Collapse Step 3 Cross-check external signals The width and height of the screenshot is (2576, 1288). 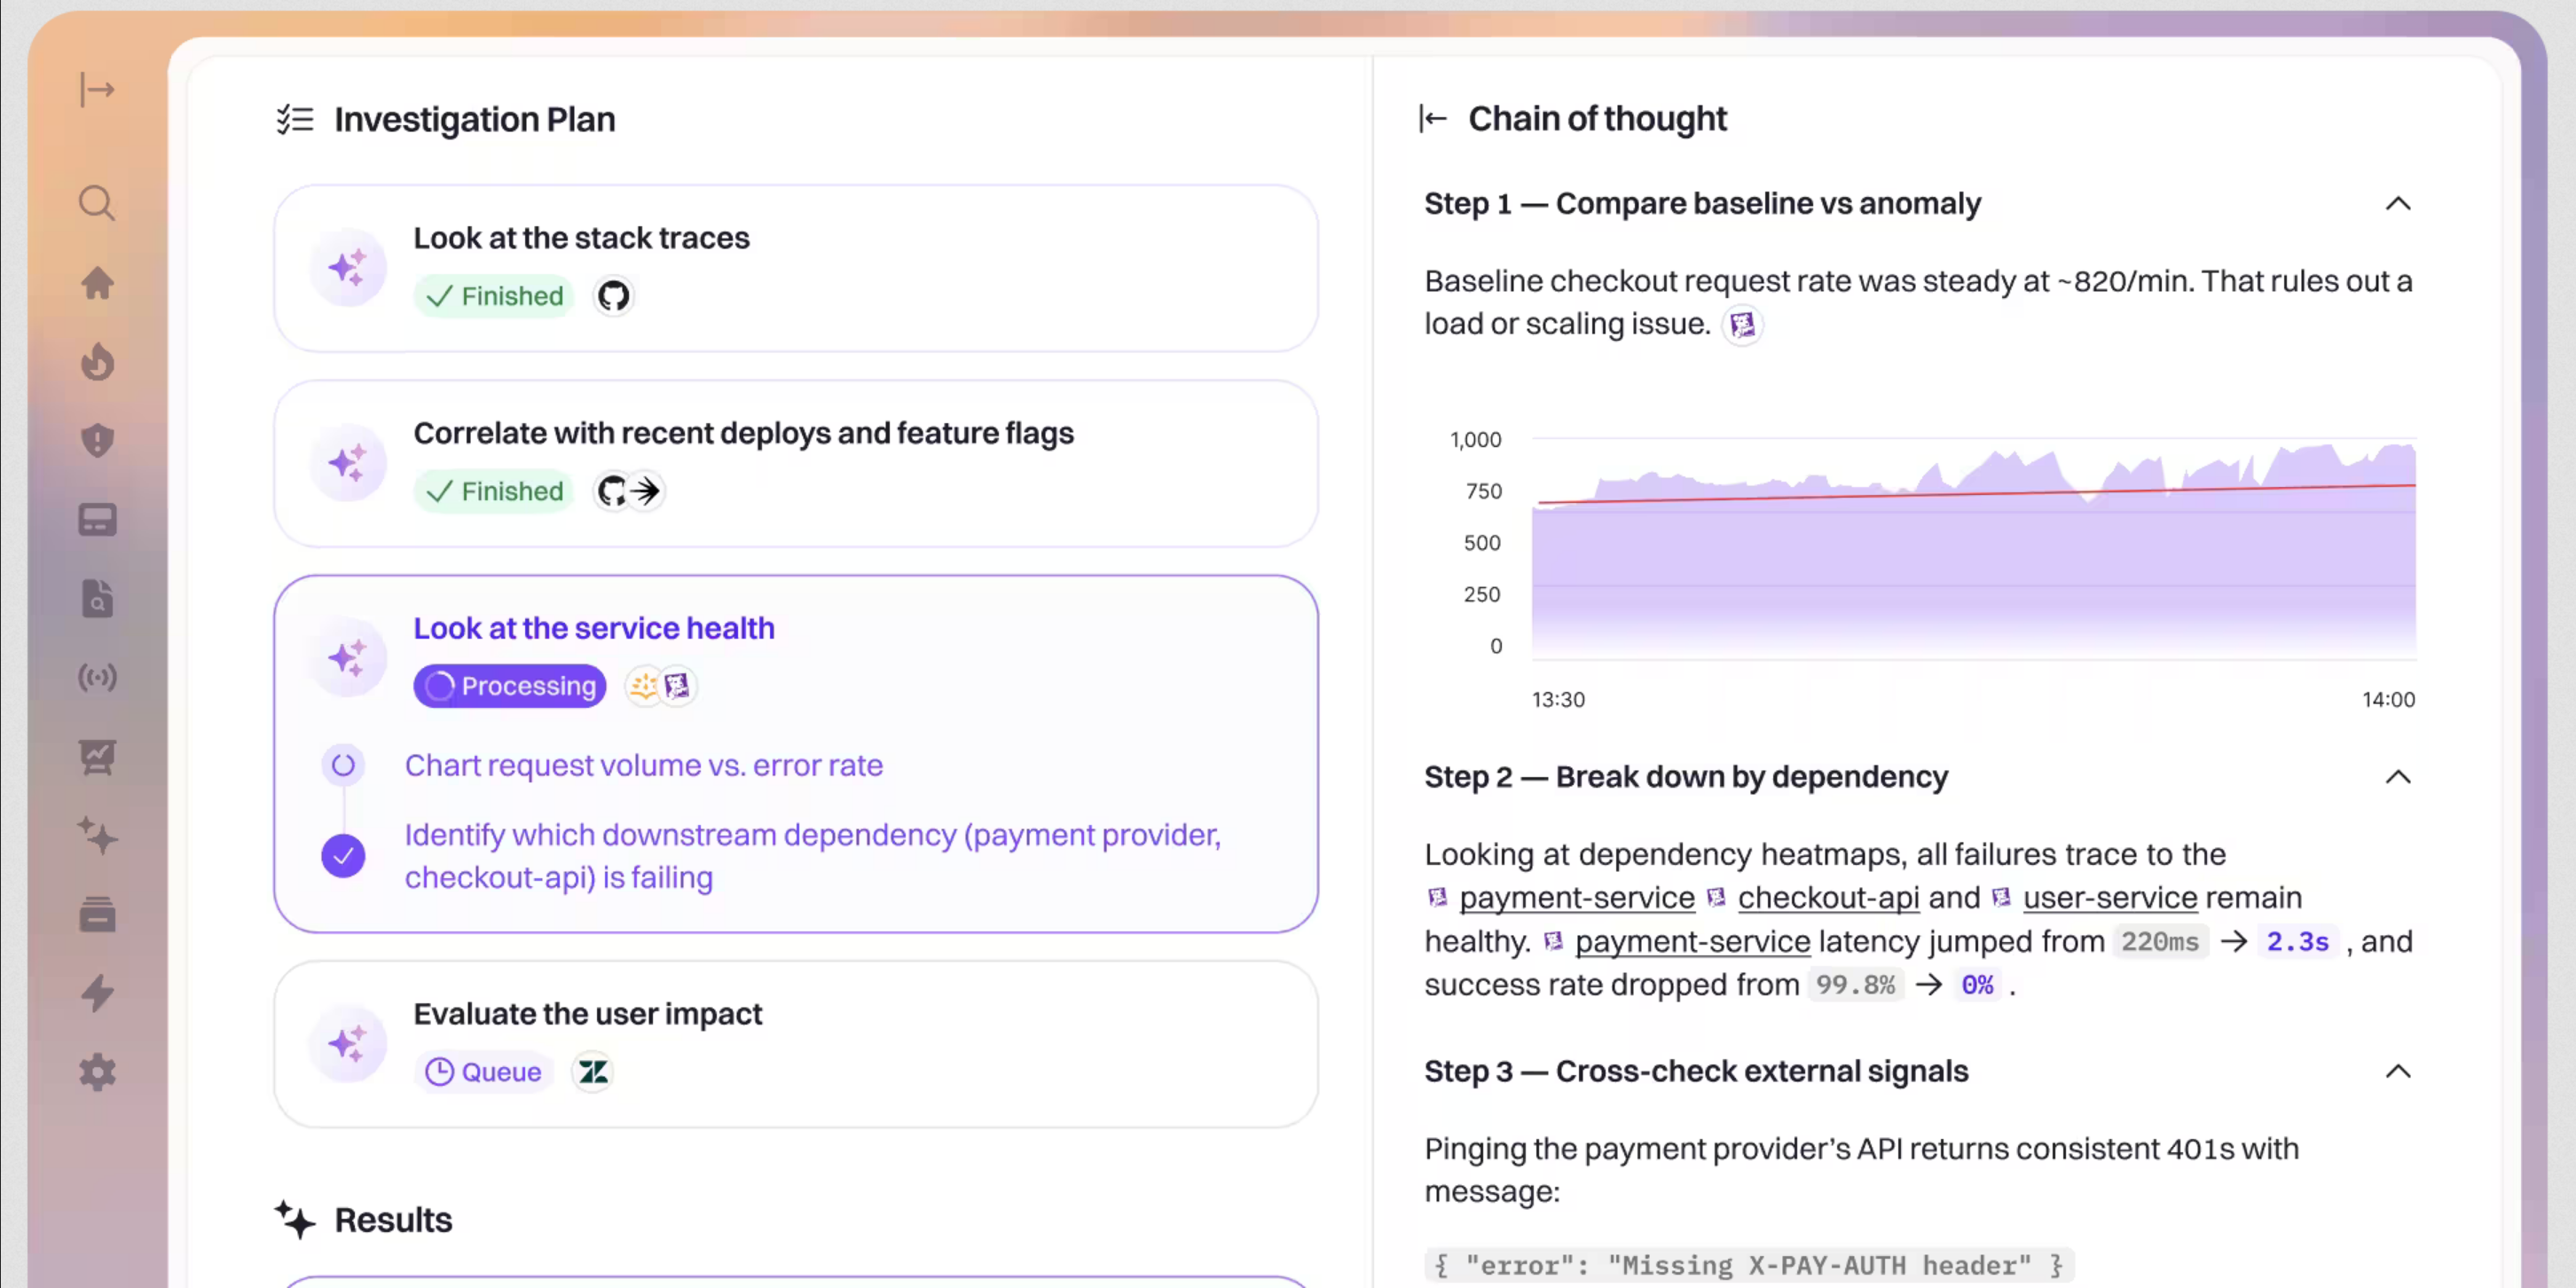[x=2397, y=1072]
